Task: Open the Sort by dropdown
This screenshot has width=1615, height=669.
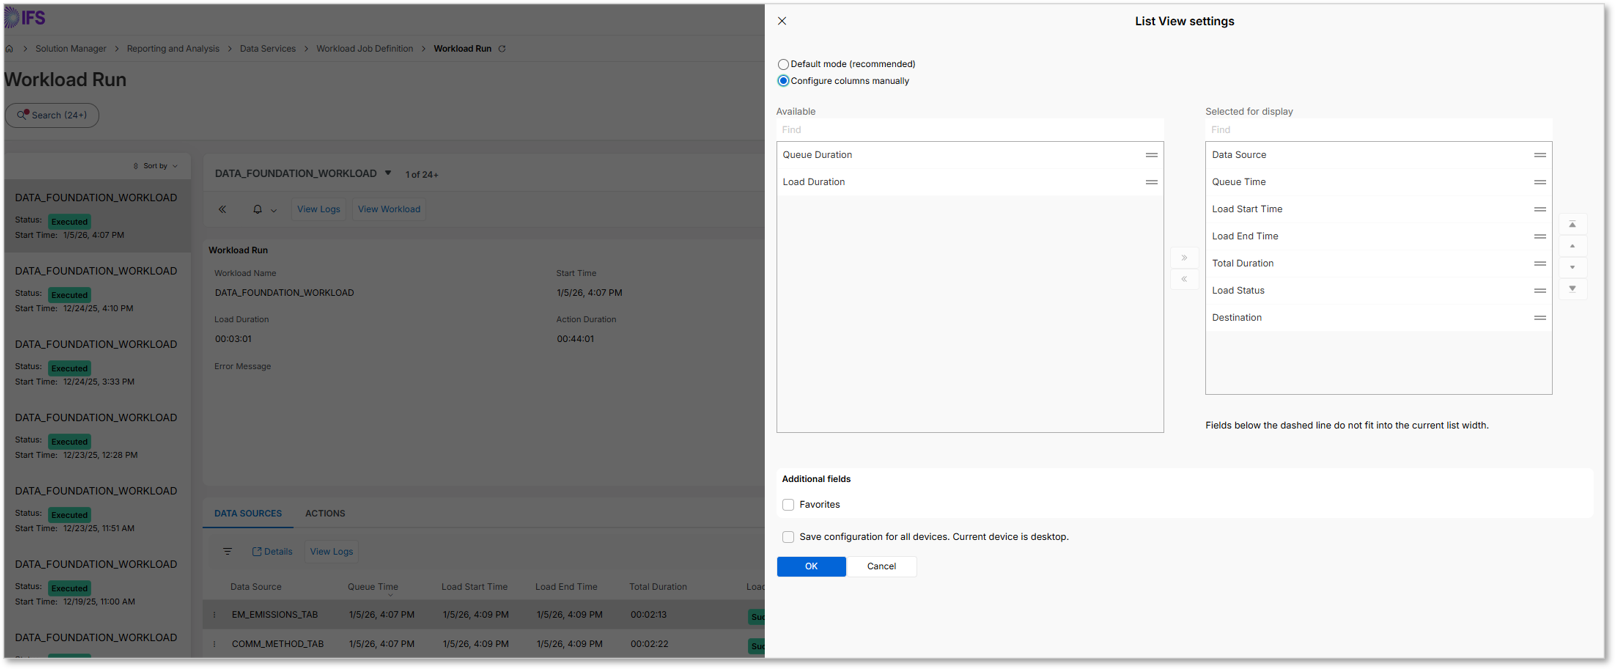Action: tap(156, 166)
